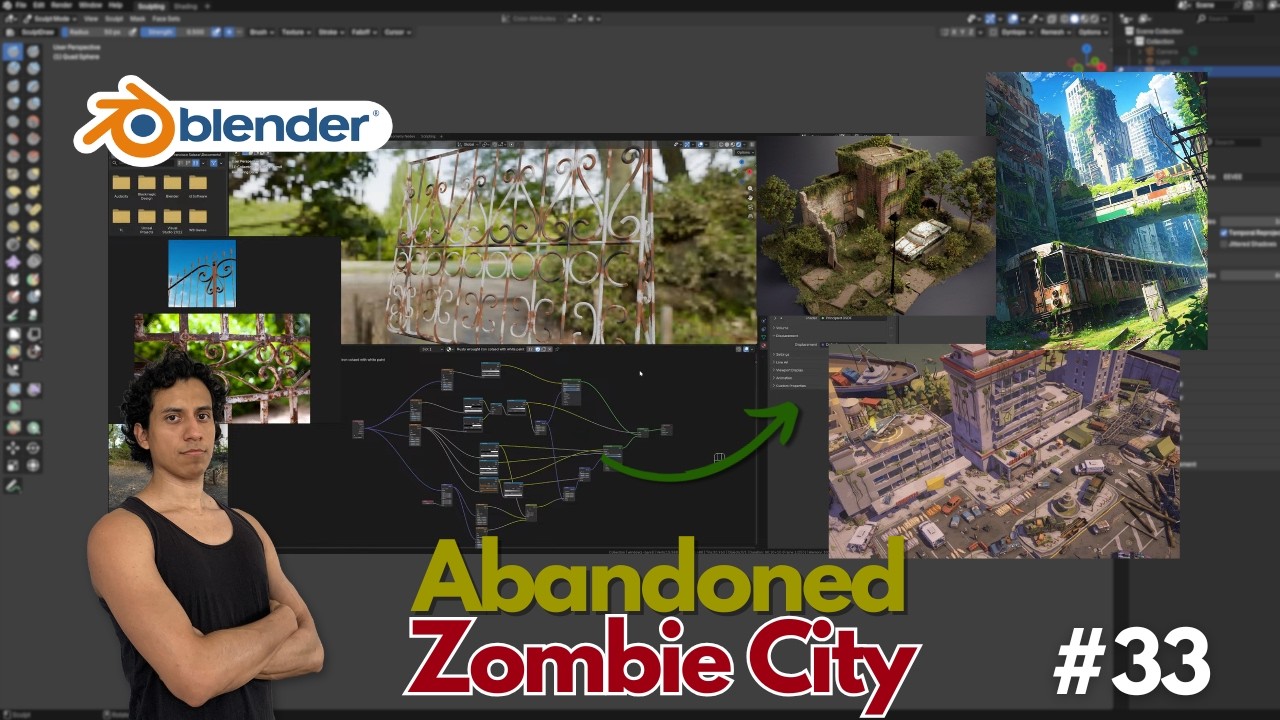Select the Blob sculpt brush

click(33, 103)
